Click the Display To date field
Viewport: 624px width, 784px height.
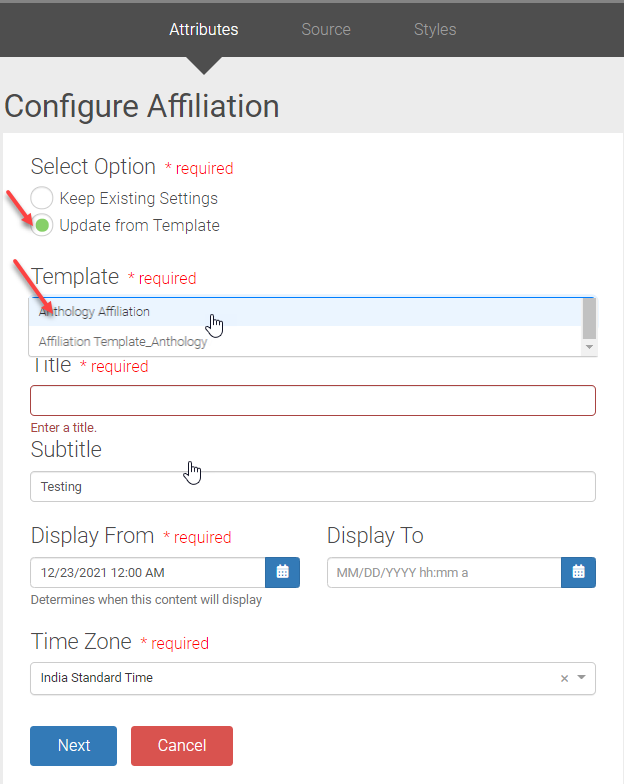pos(443,572)
